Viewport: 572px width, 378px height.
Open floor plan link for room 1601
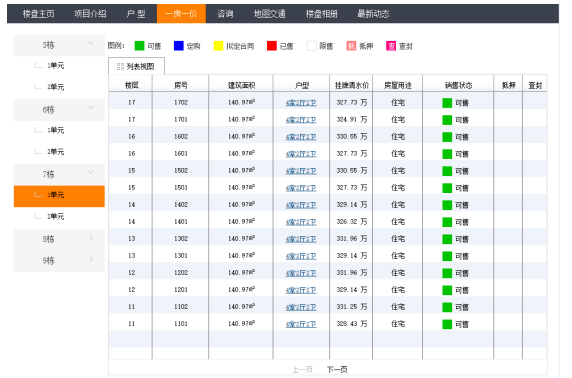[301, 154]
